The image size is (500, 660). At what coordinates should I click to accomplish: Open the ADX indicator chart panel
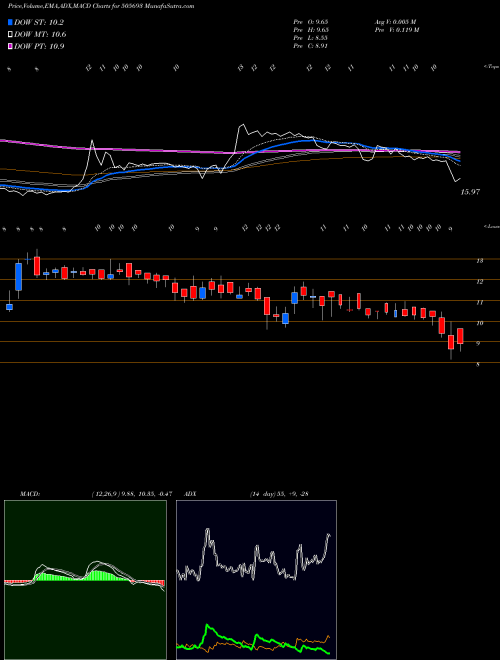click(256, 580)
